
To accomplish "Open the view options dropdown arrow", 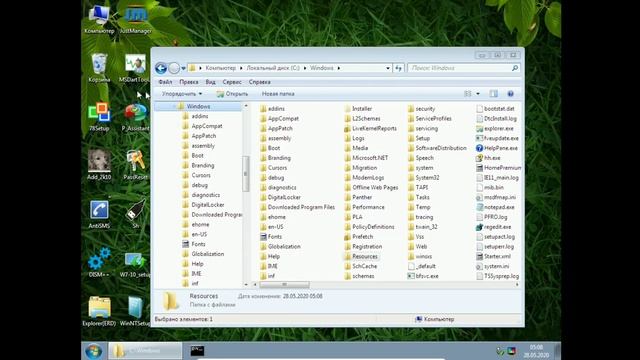I will [478, 94].
